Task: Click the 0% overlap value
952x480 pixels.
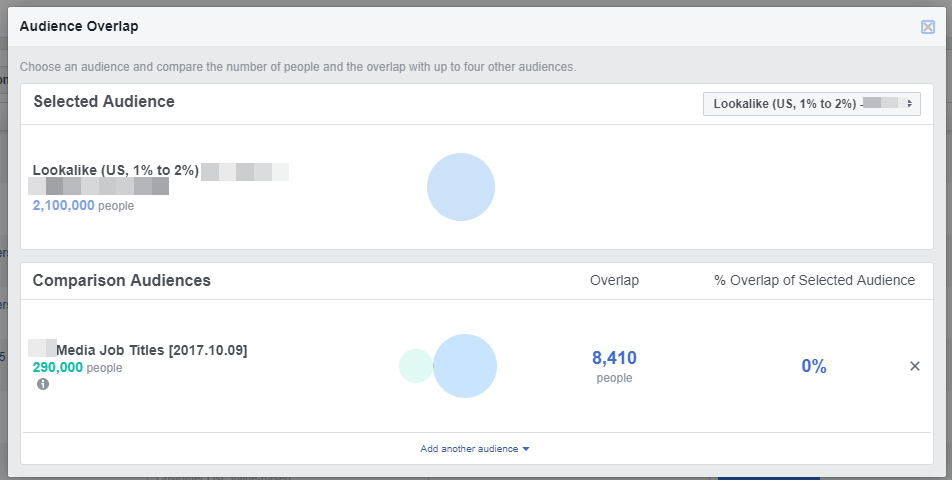Action: tap(814, 367)
